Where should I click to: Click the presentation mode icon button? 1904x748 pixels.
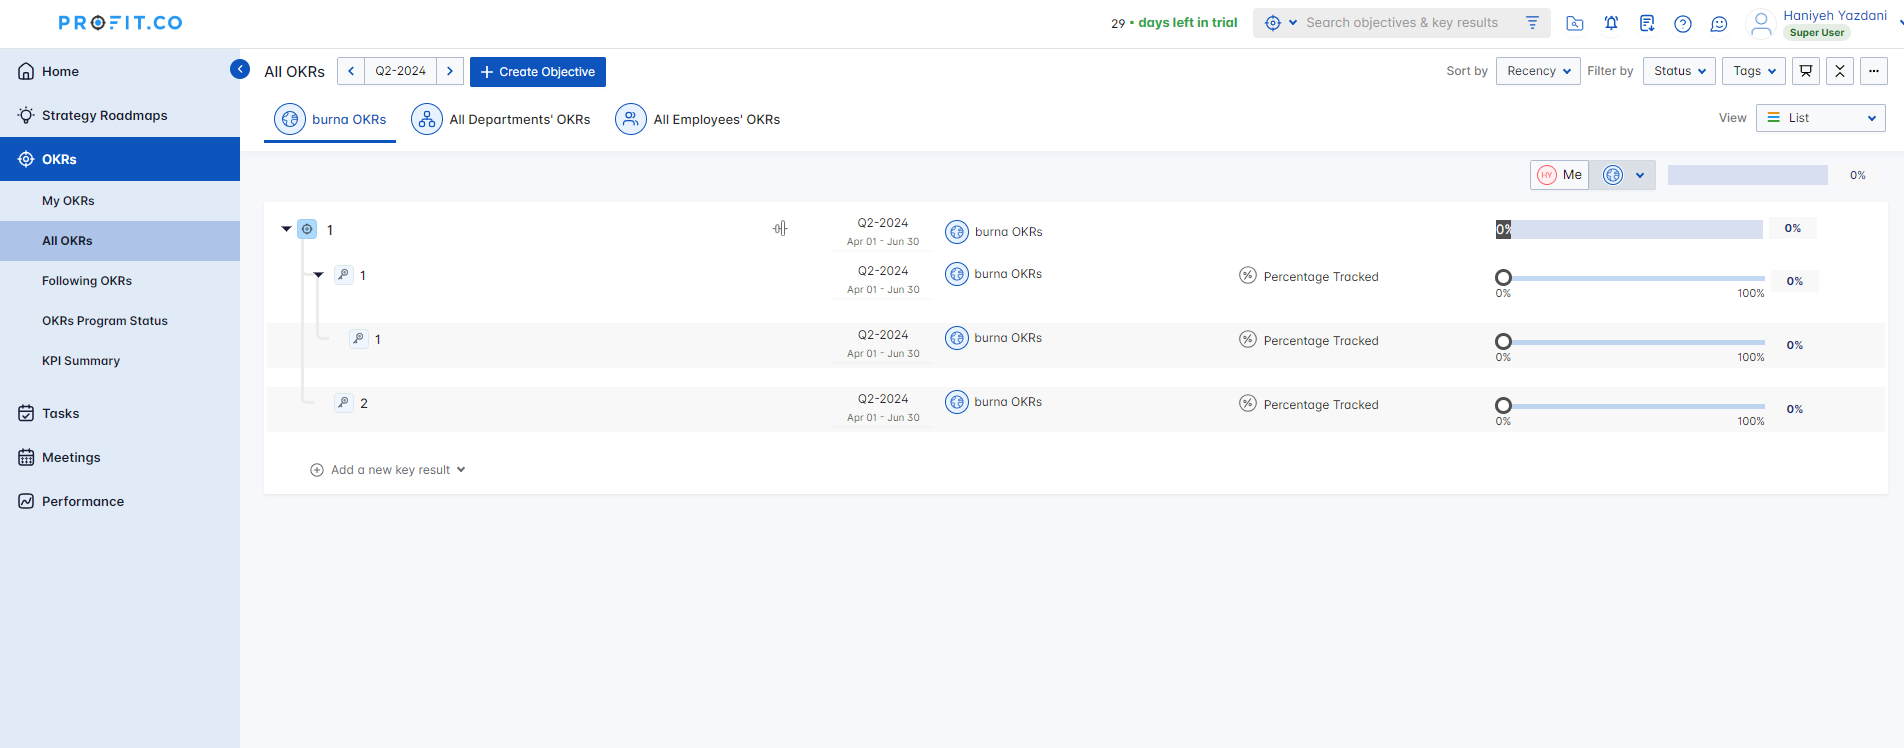click(x=1806, y=71)
